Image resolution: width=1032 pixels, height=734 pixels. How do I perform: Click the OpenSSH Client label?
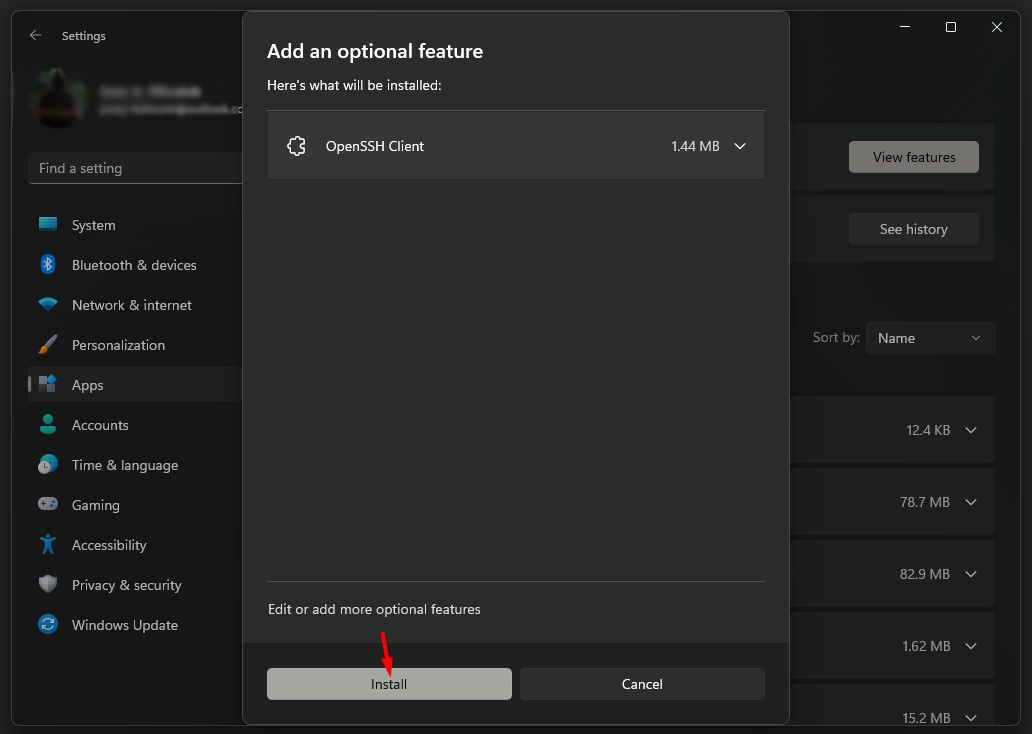374,146
